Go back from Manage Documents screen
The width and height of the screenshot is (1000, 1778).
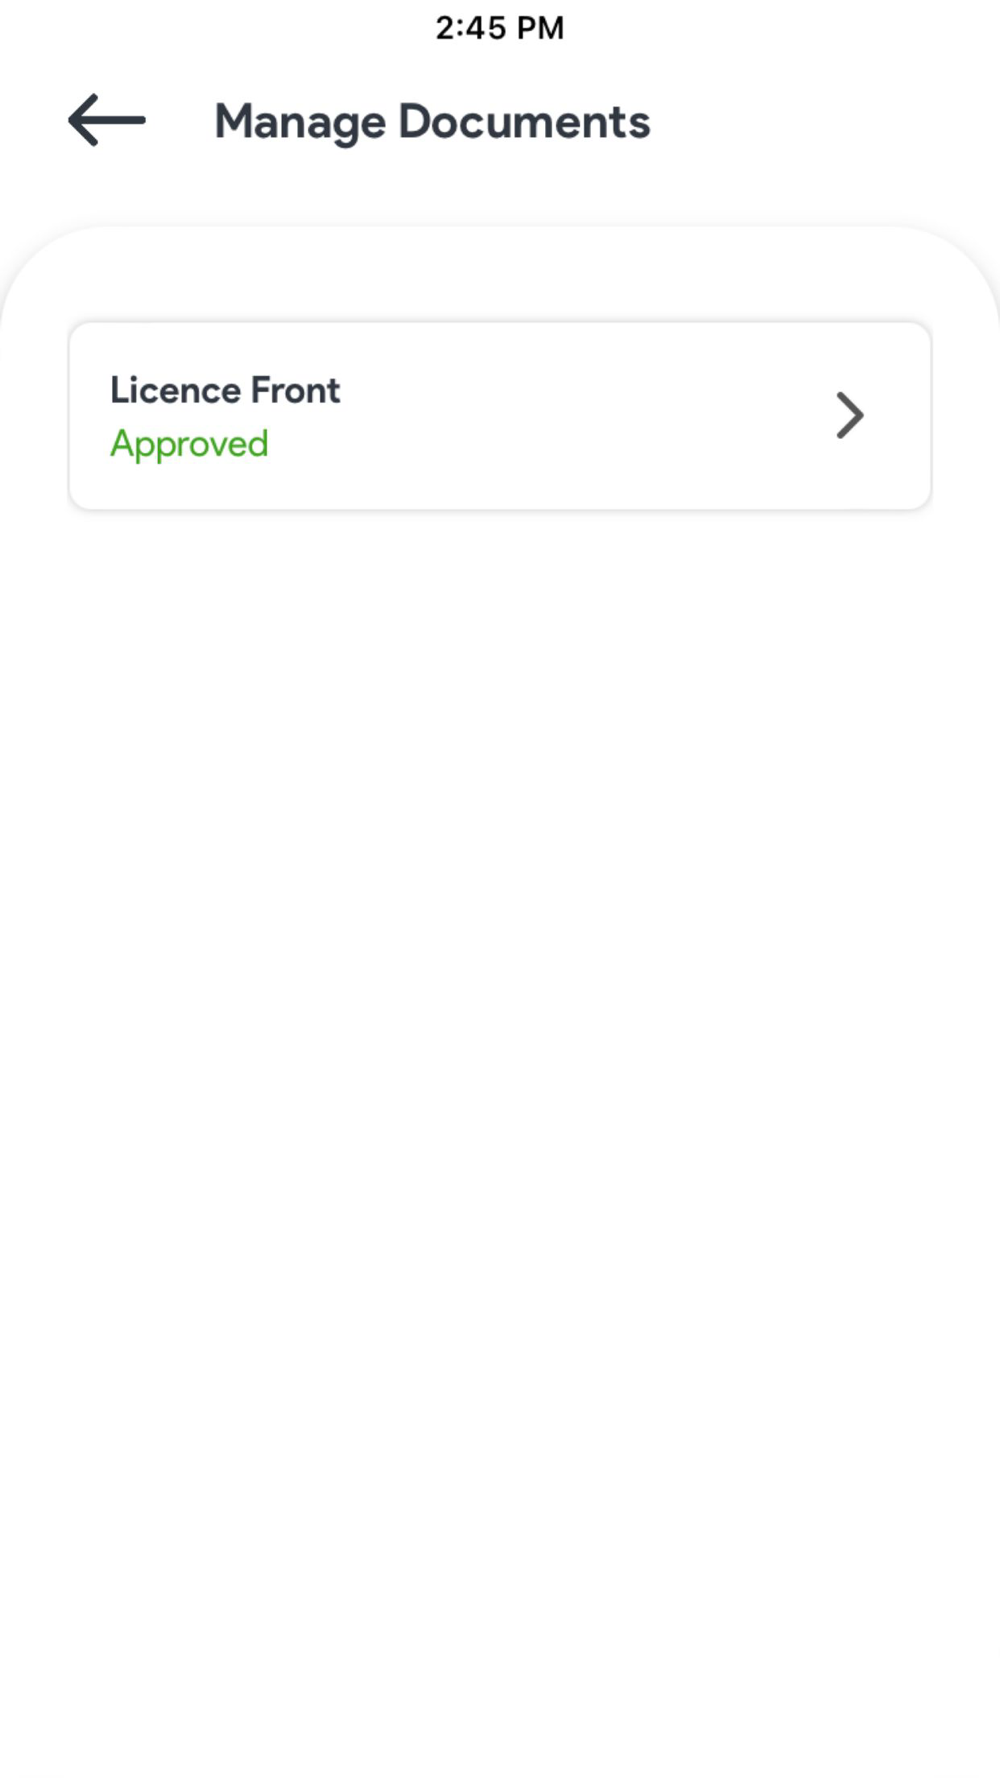[107, 120]
